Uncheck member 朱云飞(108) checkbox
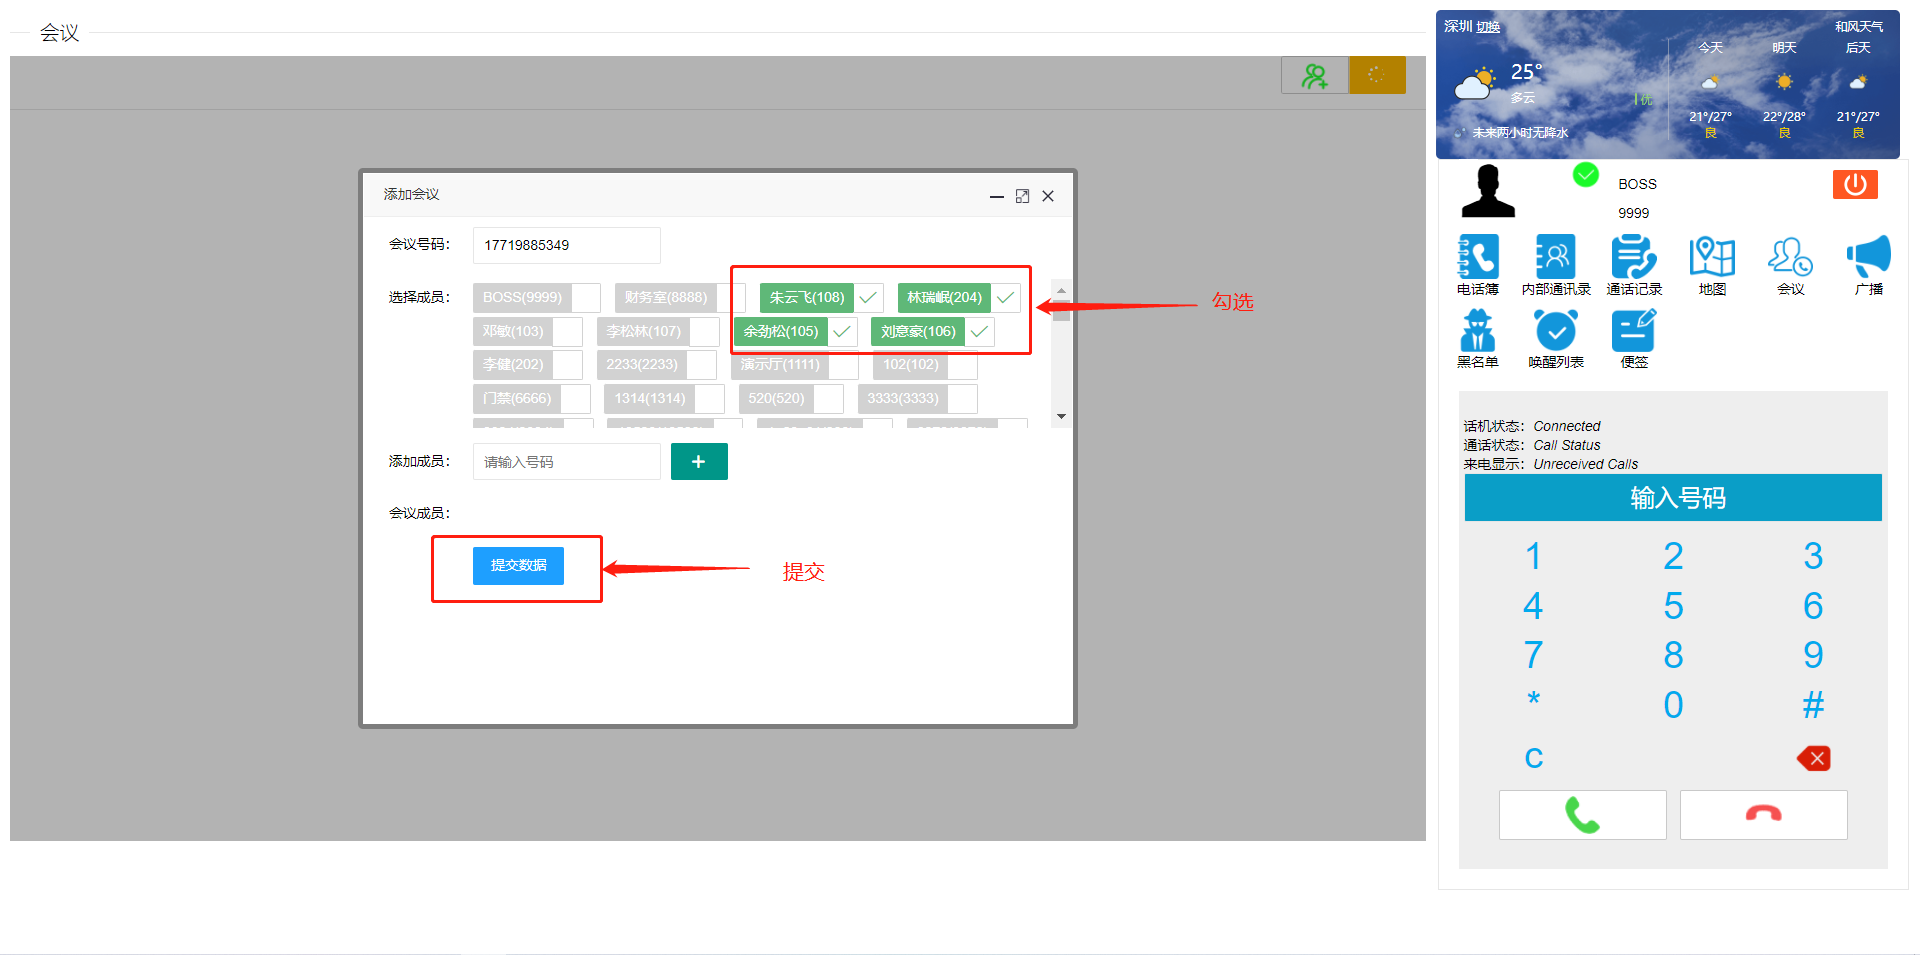This screenshot has height=955, width=1920. [868, 298]
